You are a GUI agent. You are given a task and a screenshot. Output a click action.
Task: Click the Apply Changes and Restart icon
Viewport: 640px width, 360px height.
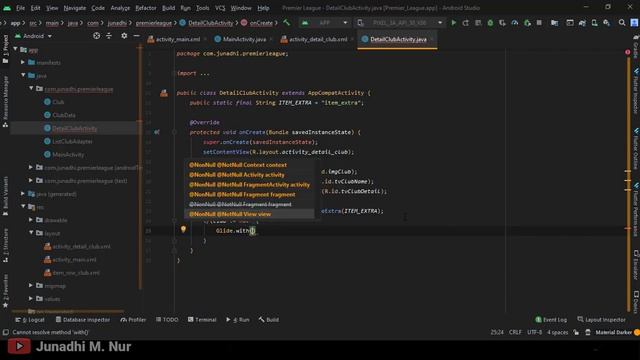pyautogui.click(x=466, y=23)
